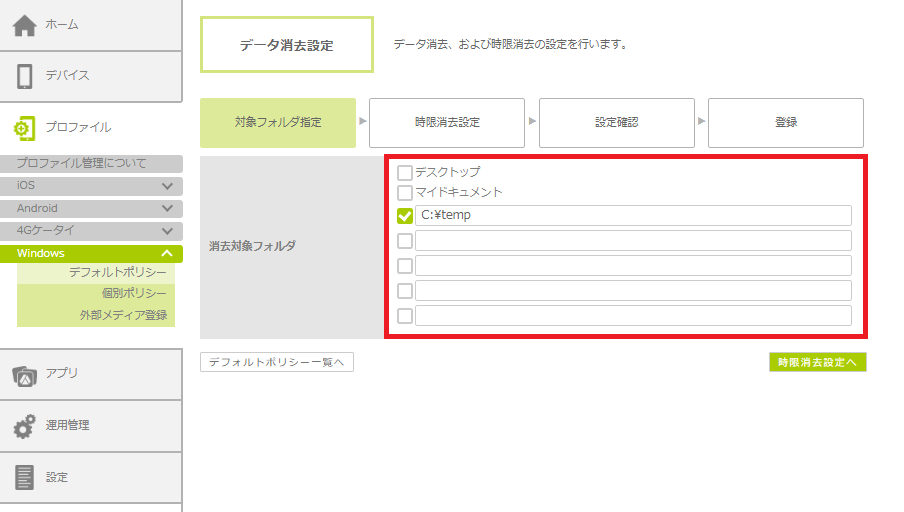Open the Devices phone icon
The image size is (904, 512).
[25, 76]
